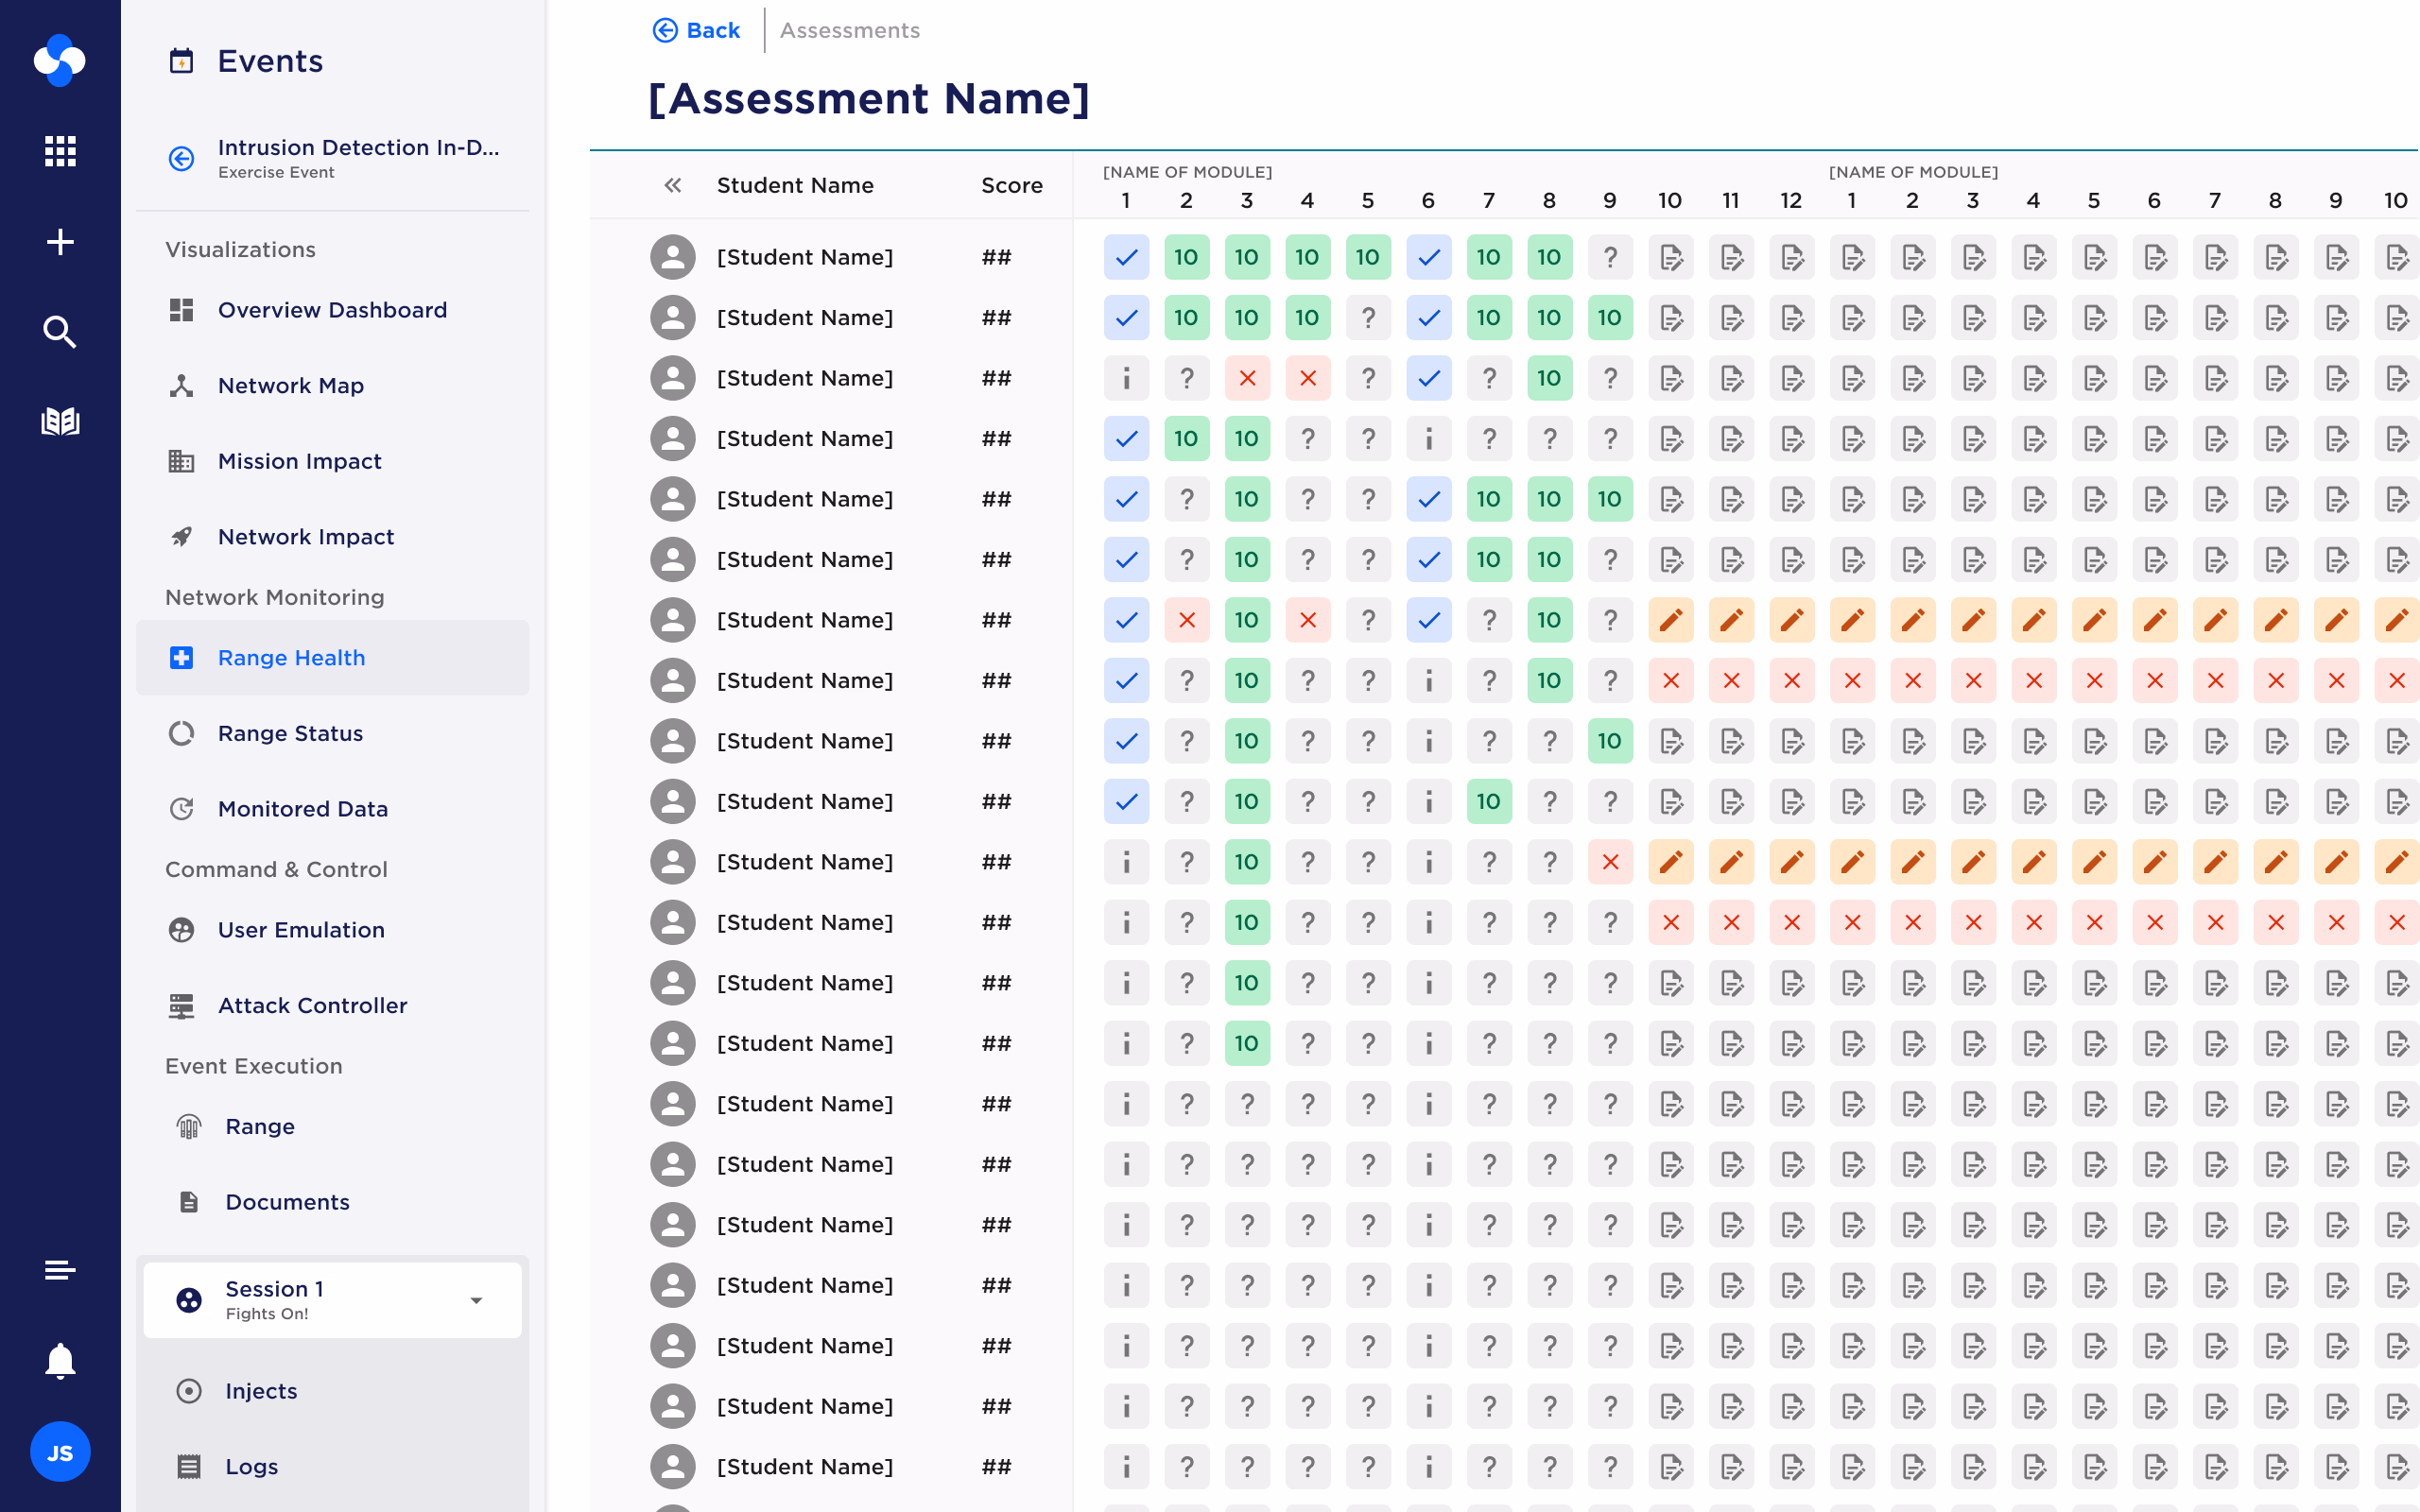Click first row's column 1 checkmark cell

1126,257
